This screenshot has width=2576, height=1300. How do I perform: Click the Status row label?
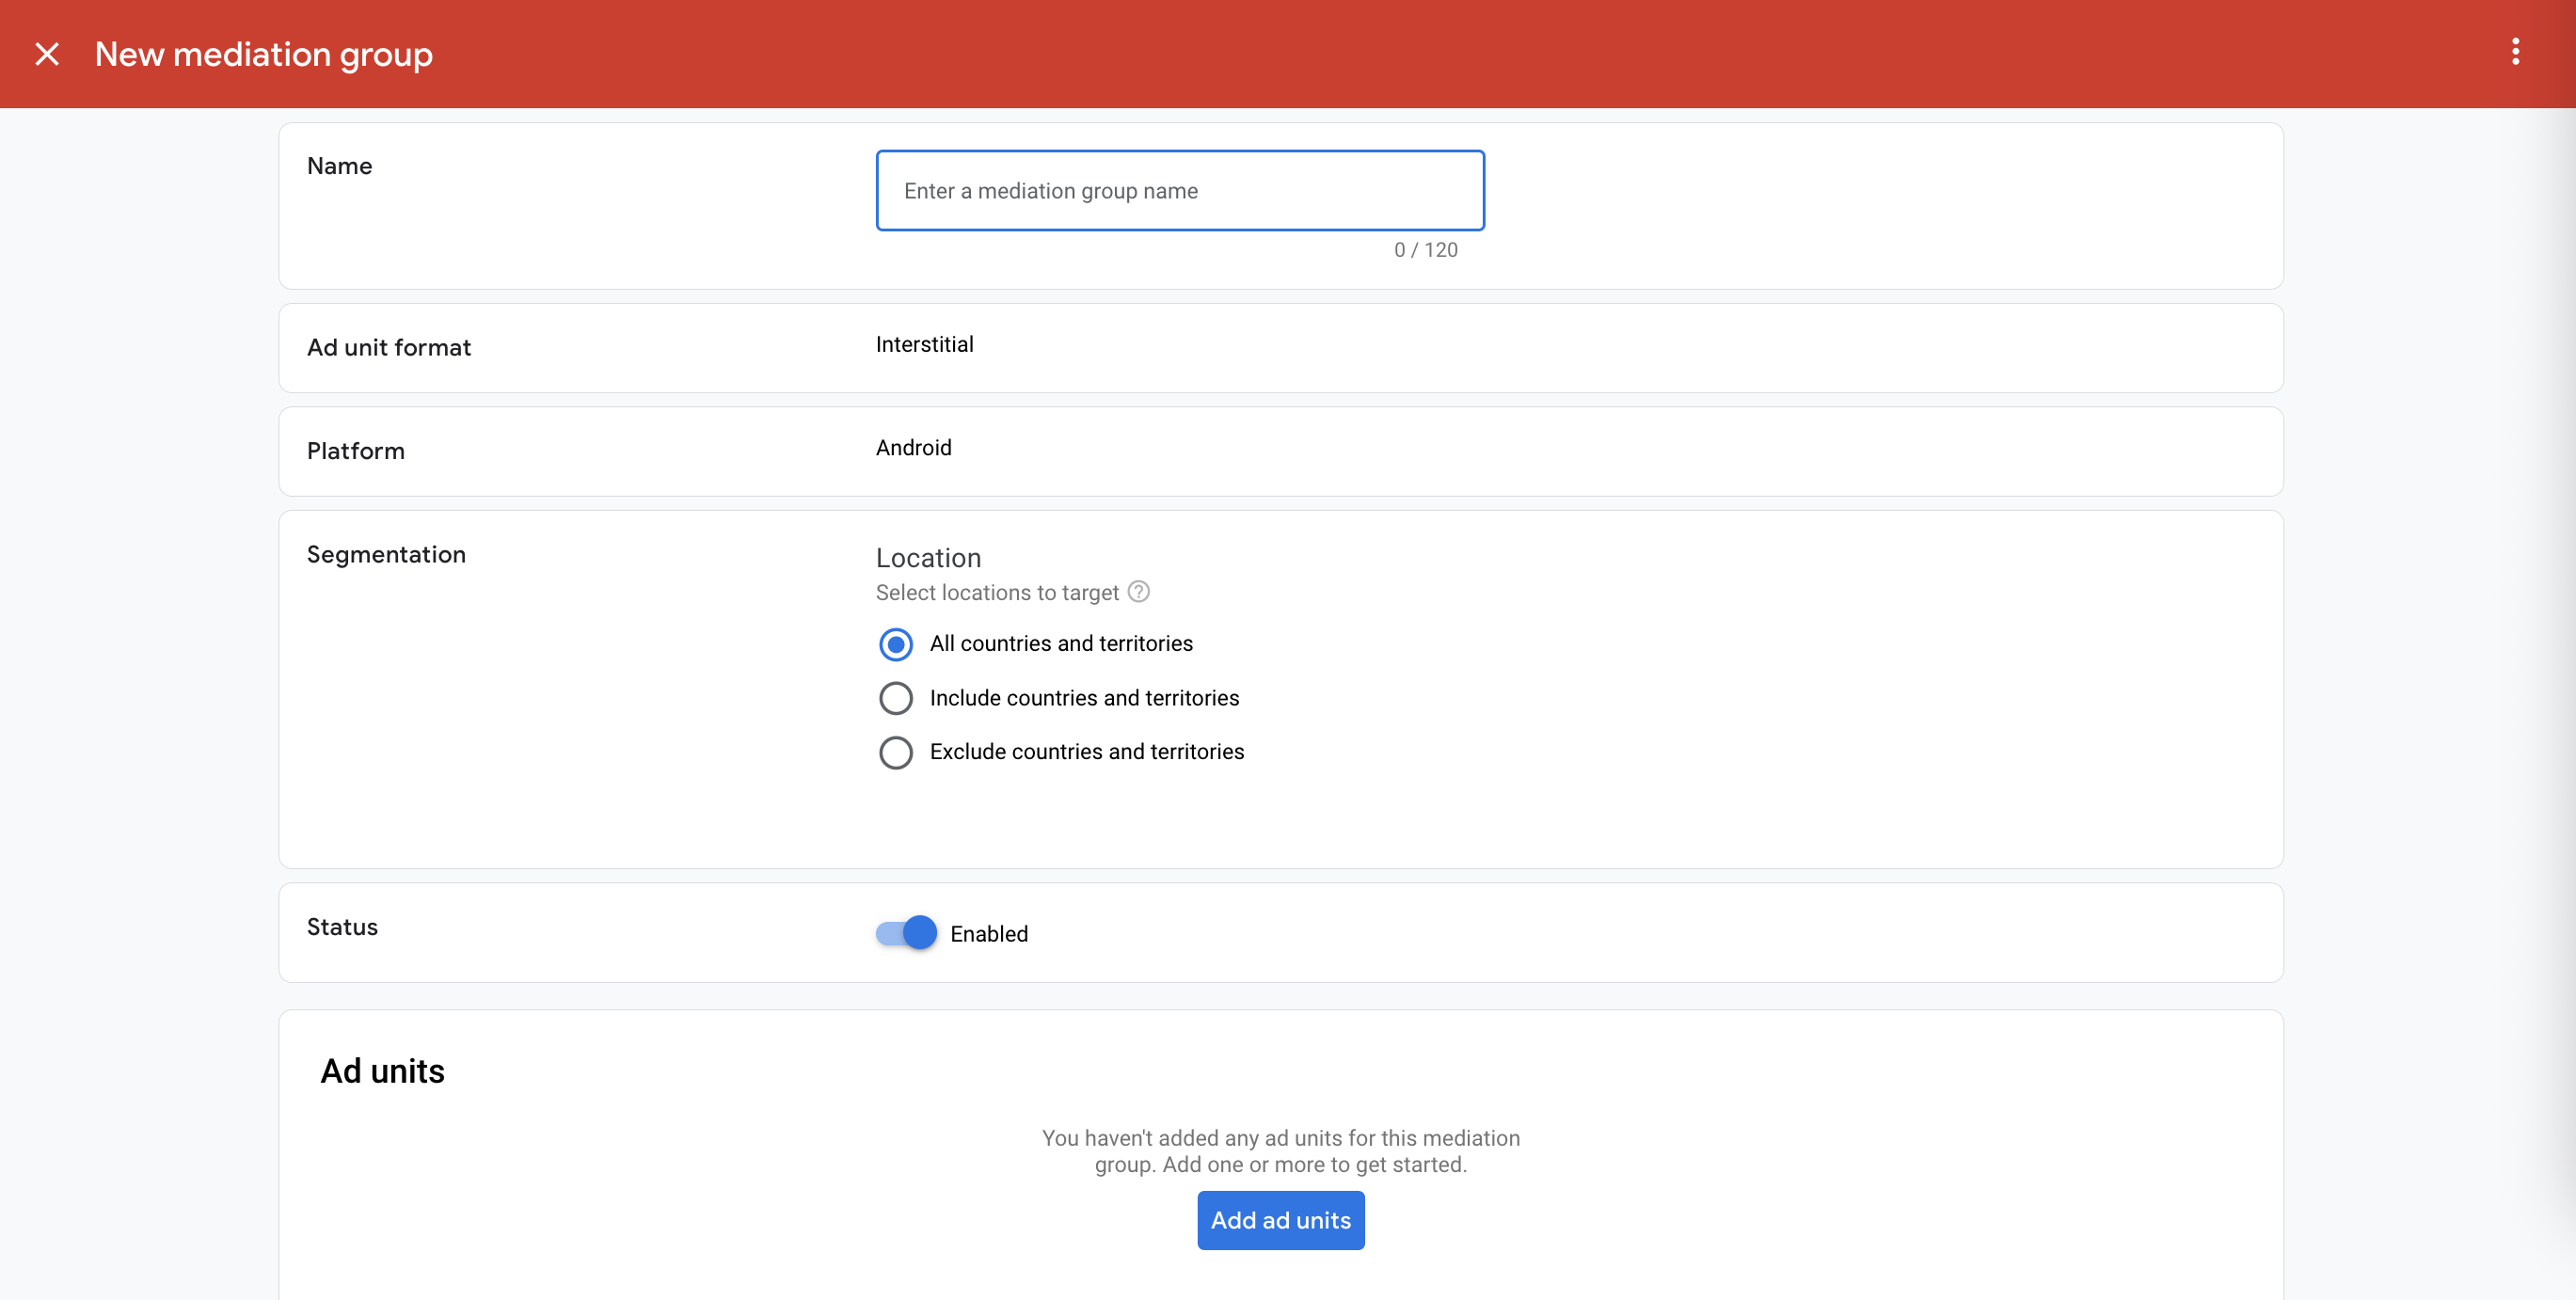[342, 927]
